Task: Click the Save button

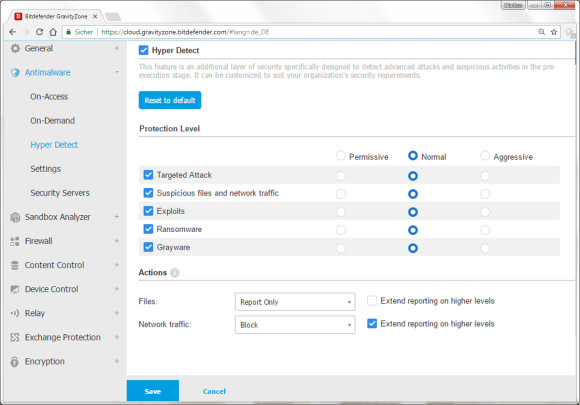Action: [153, 391]
